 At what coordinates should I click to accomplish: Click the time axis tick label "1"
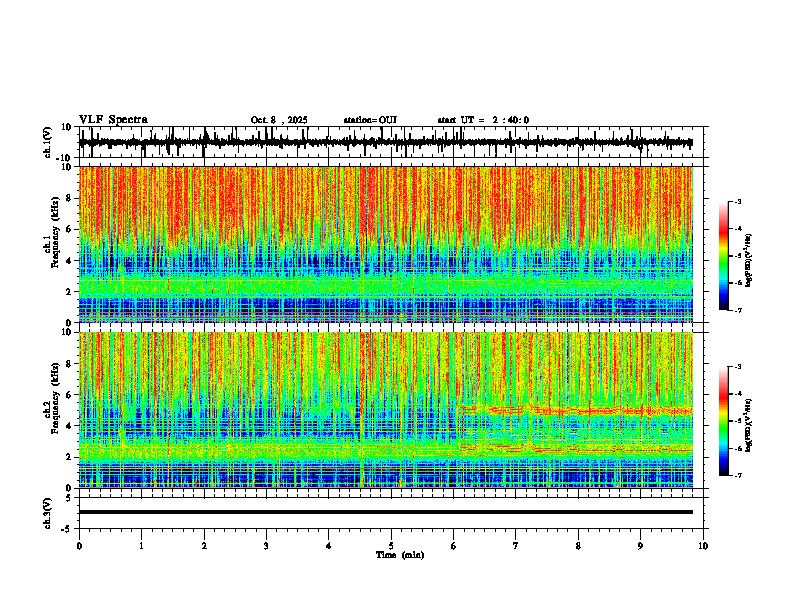[x=141, y=546]
